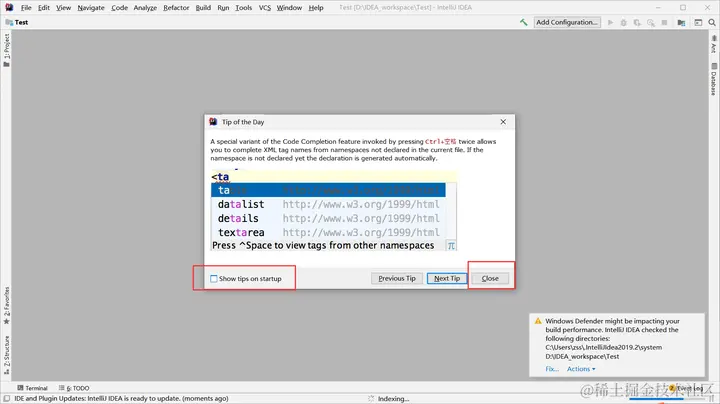Image resolution: width=720 pixels, height=404 pixels.
Task: Open the Ant tool window tab
Action: point(714,45)
